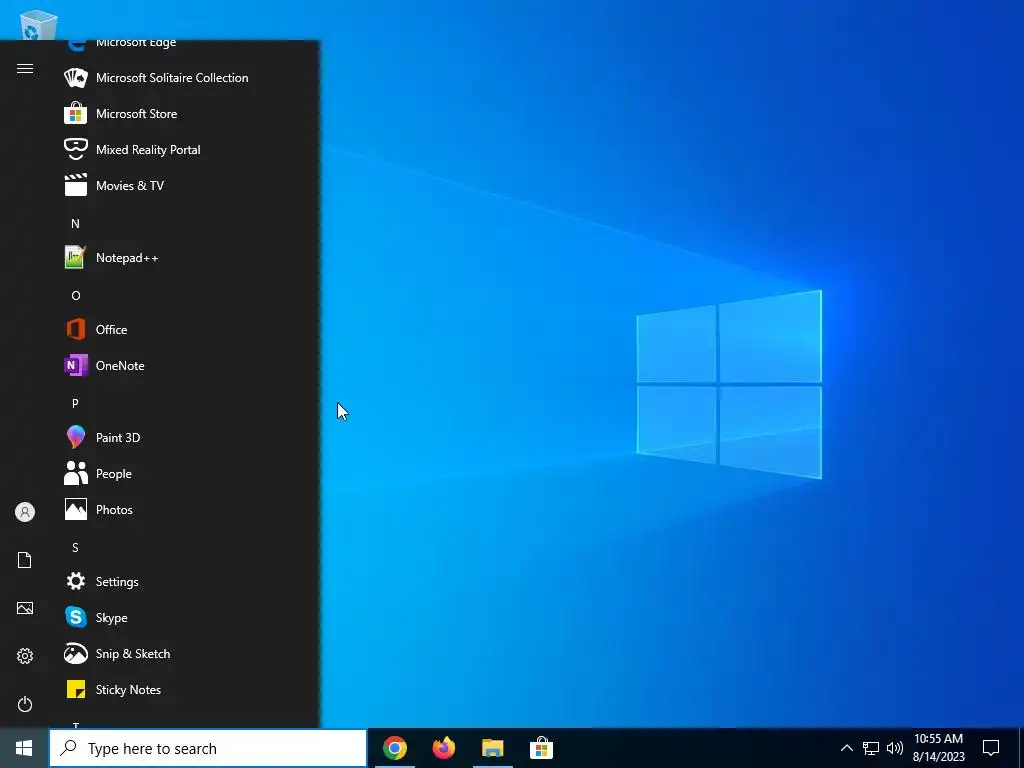Image resolution: width=1024 pixels, height=768 pixels.
Task: Open Microsoft Solitaire Collection from app list
Action: (x=188, y=78)
